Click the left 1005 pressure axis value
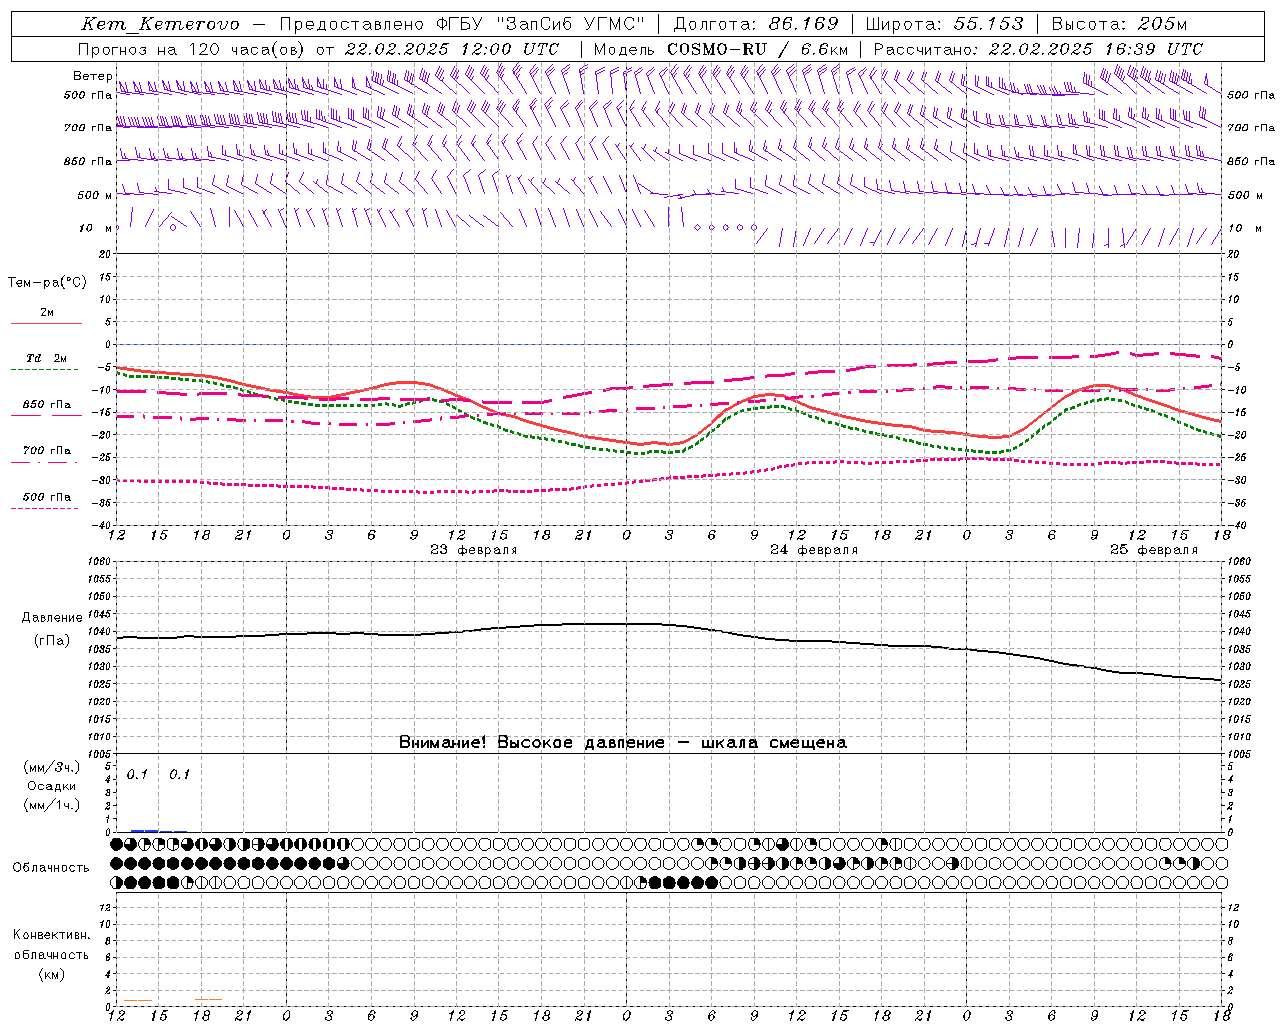This screenshot has height=1024, width=1280. click(100, 754)
